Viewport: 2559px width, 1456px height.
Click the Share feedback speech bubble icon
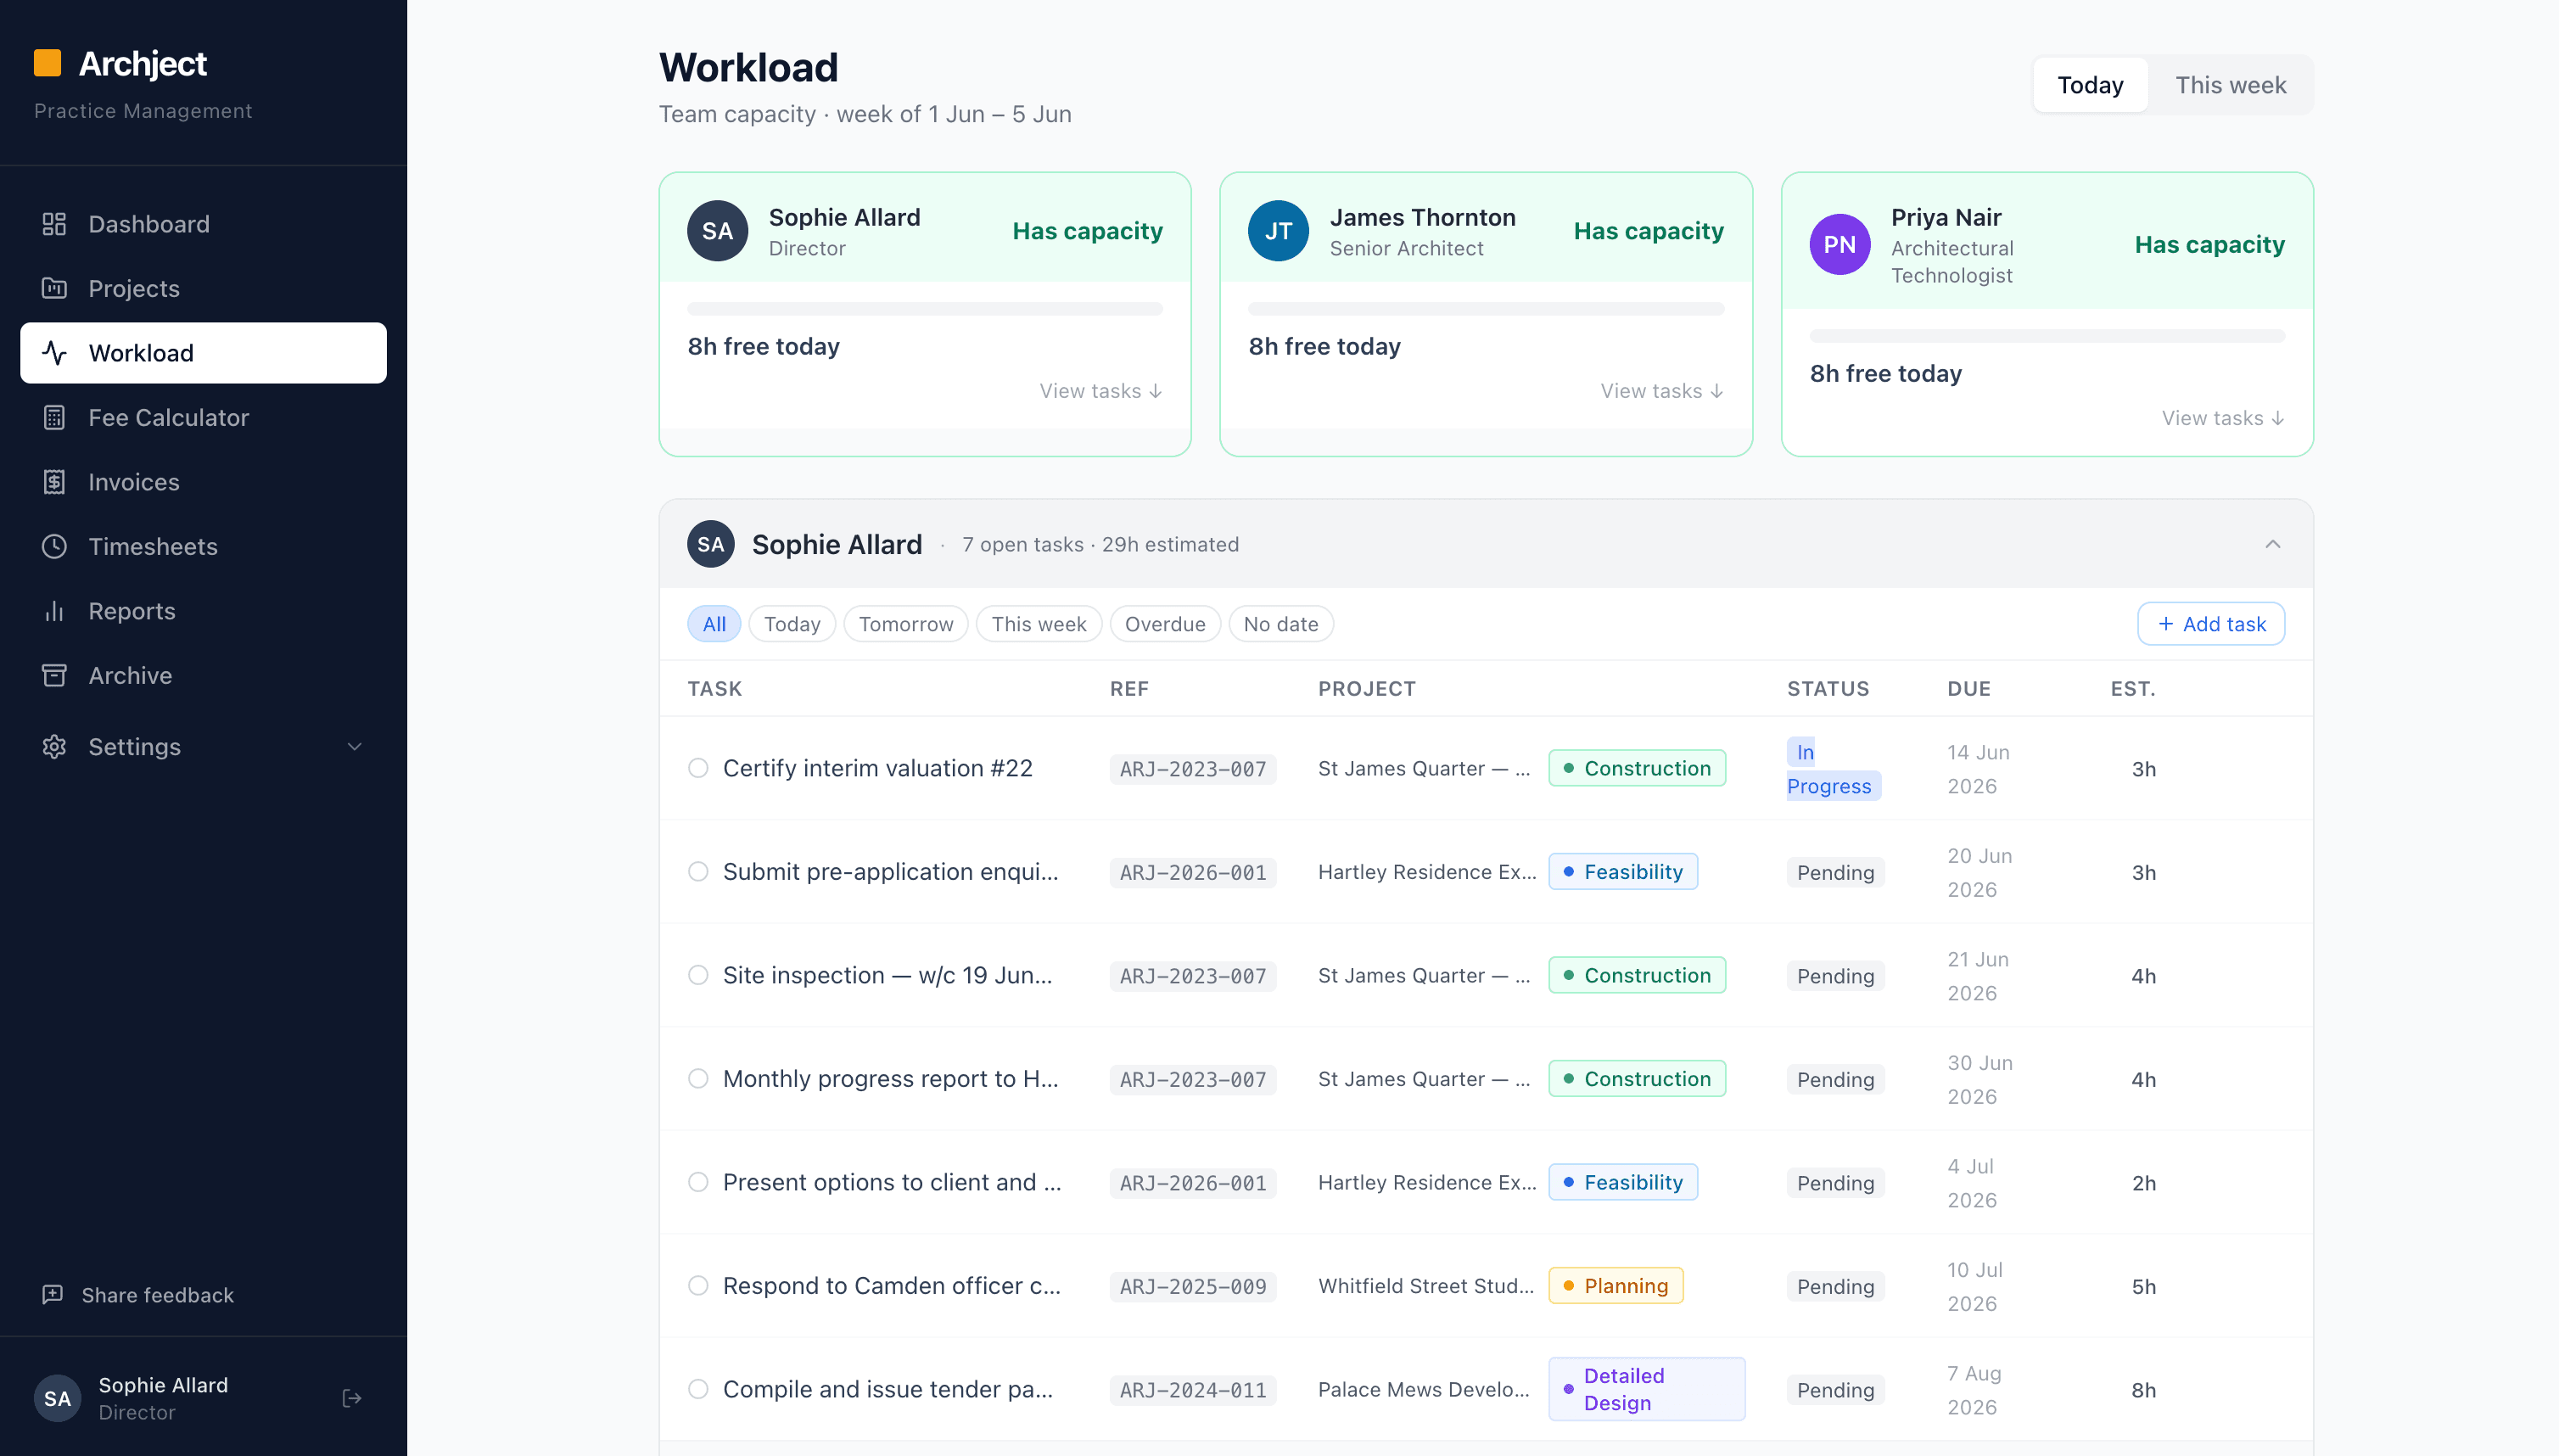pyautogui.click(x=53, y=1294)
